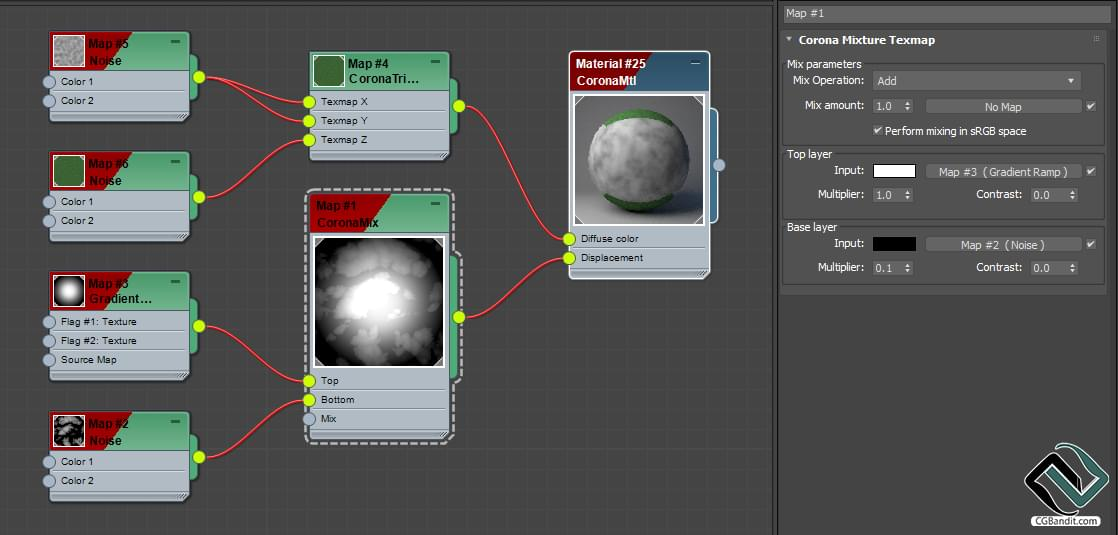Open Map #3 (Gradient Ramp) button
The width and height of the screenshot is (1118, 535).
[x=1003, y=171]
